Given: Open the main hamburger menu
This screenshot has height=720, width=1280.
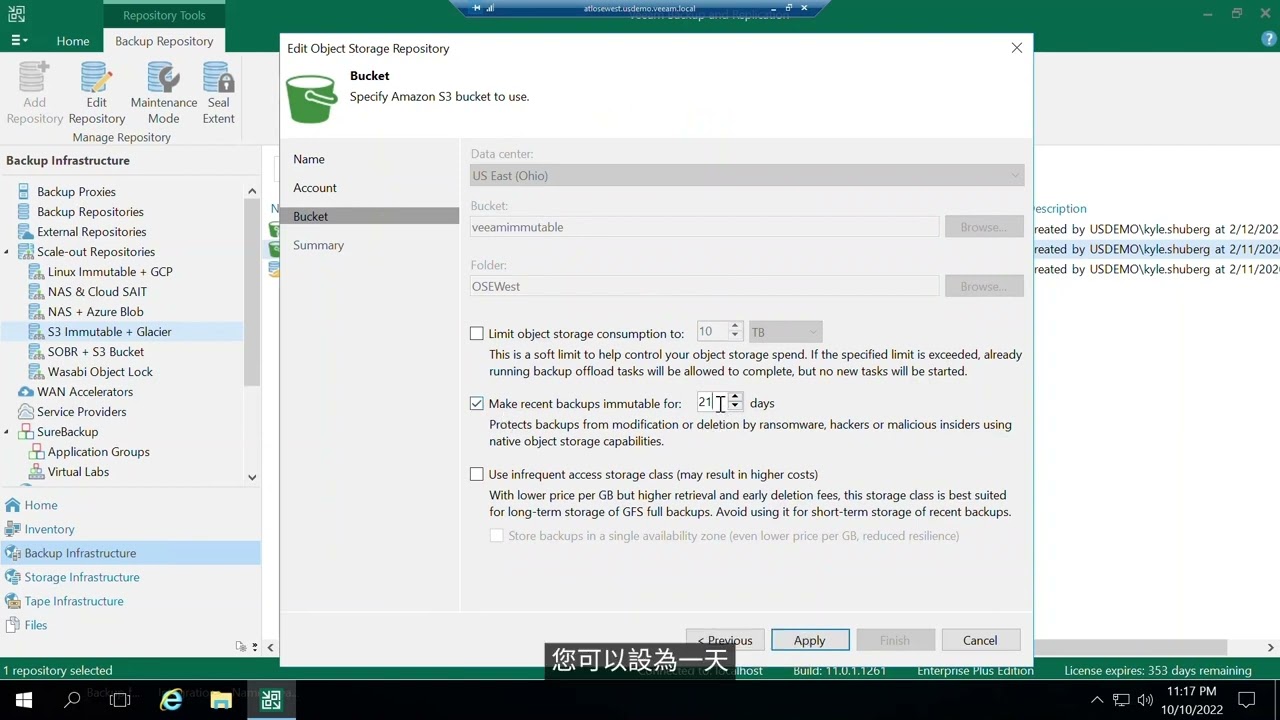Looking at the screenshot, I should [x=19, y=41].
